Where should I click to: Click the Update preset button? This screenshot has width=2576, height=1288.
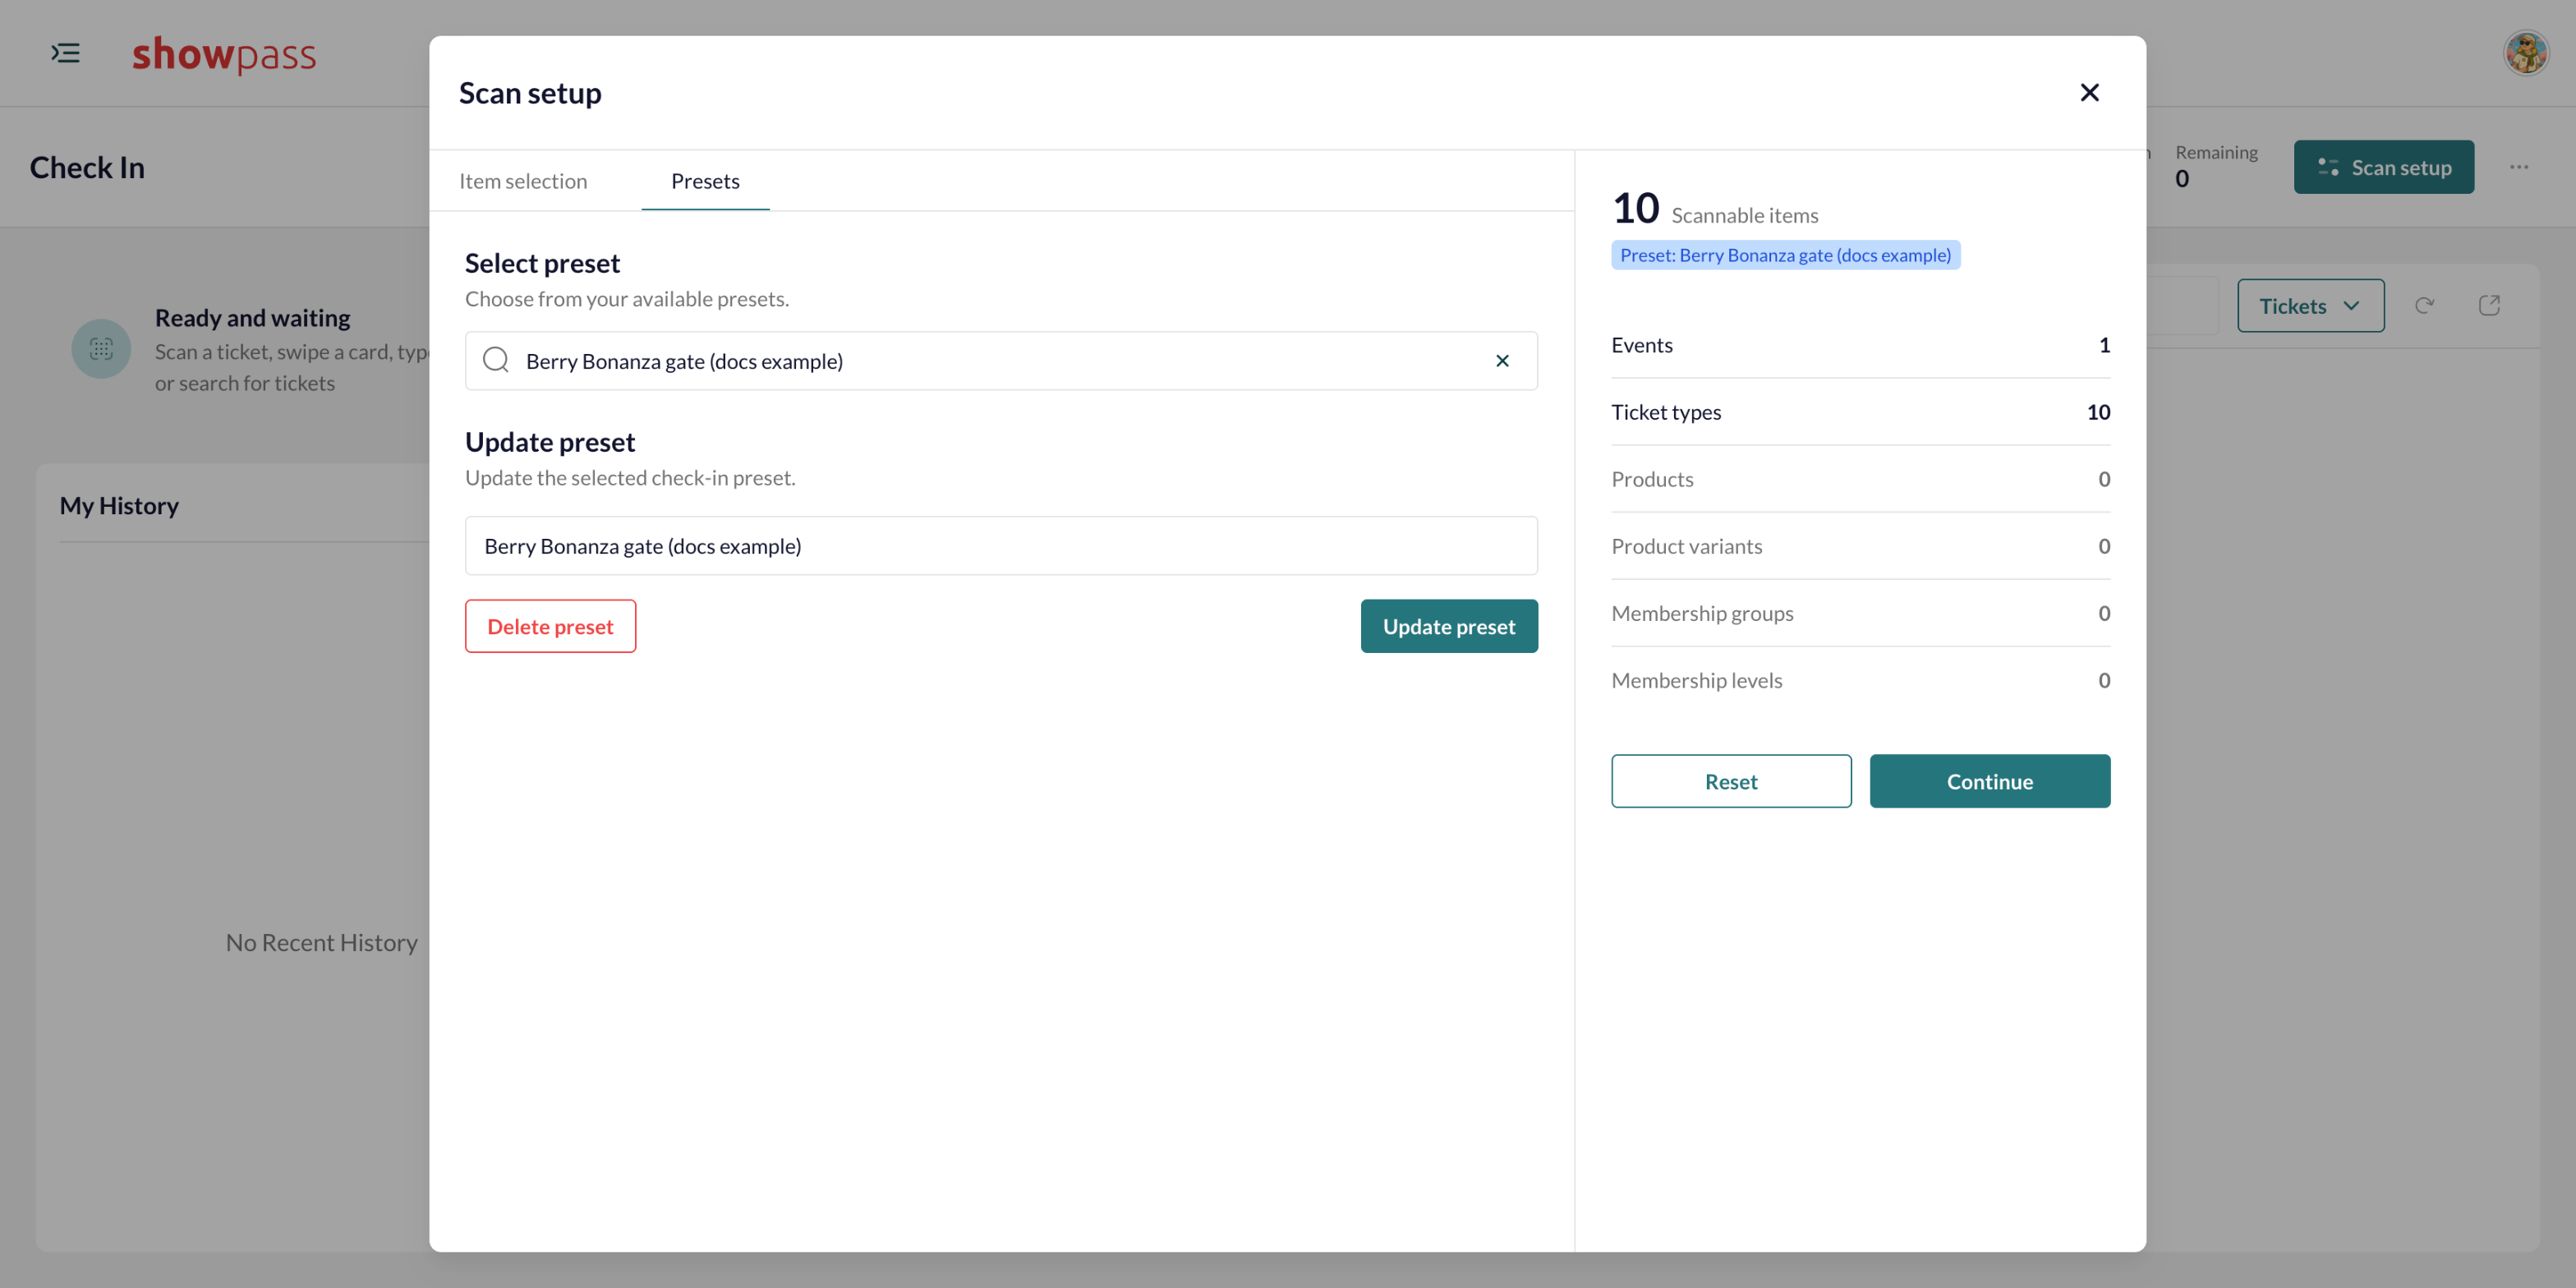coord(1448,626)
